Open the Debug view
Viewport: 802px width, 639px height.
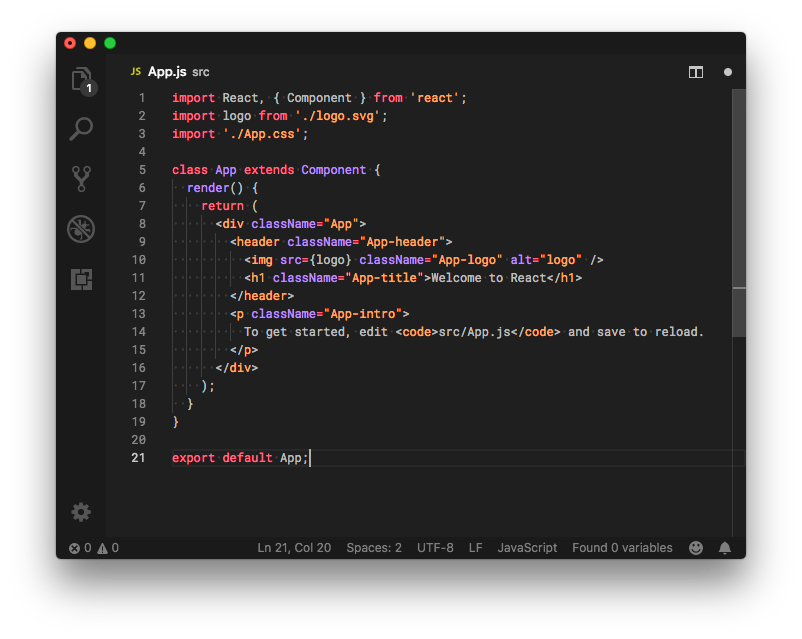click(x=81, y=229)
